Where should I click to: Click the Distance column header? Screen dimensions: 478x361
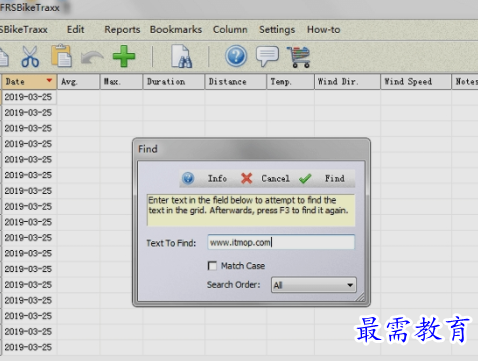236,82
